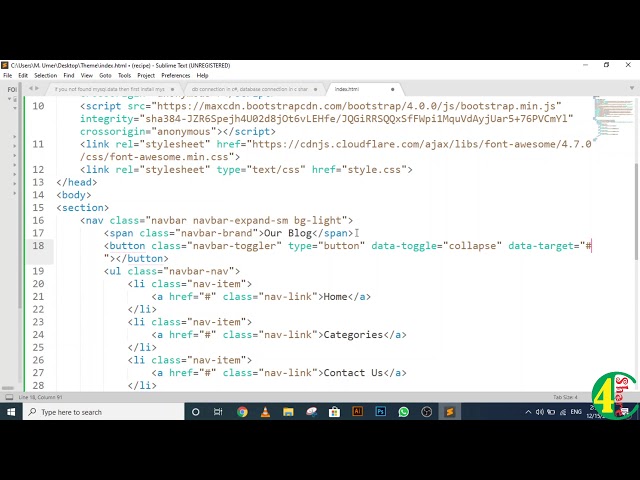Click 'navbar-toggler' in line 18

(234, 246)
